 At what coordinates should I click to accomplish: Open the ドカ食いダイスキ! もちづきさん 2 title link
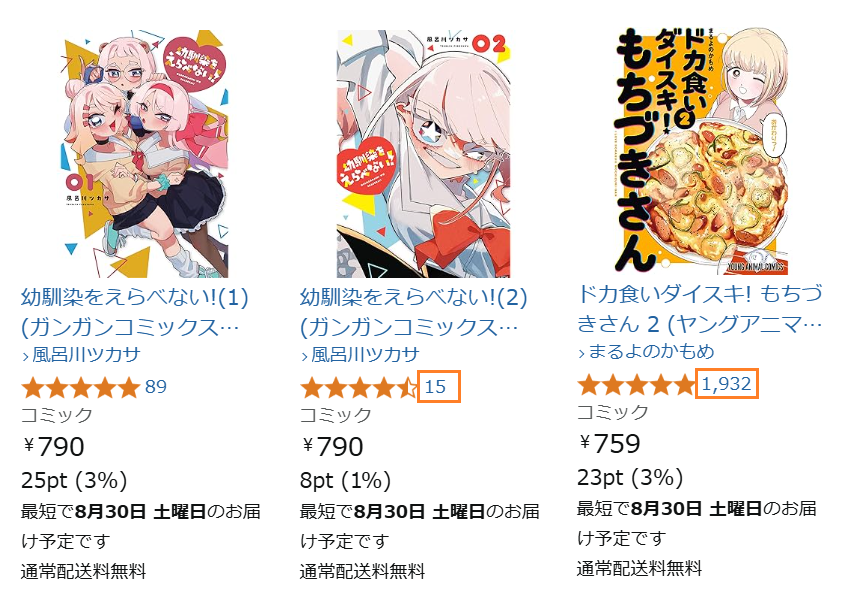click(x=700, y=309)
